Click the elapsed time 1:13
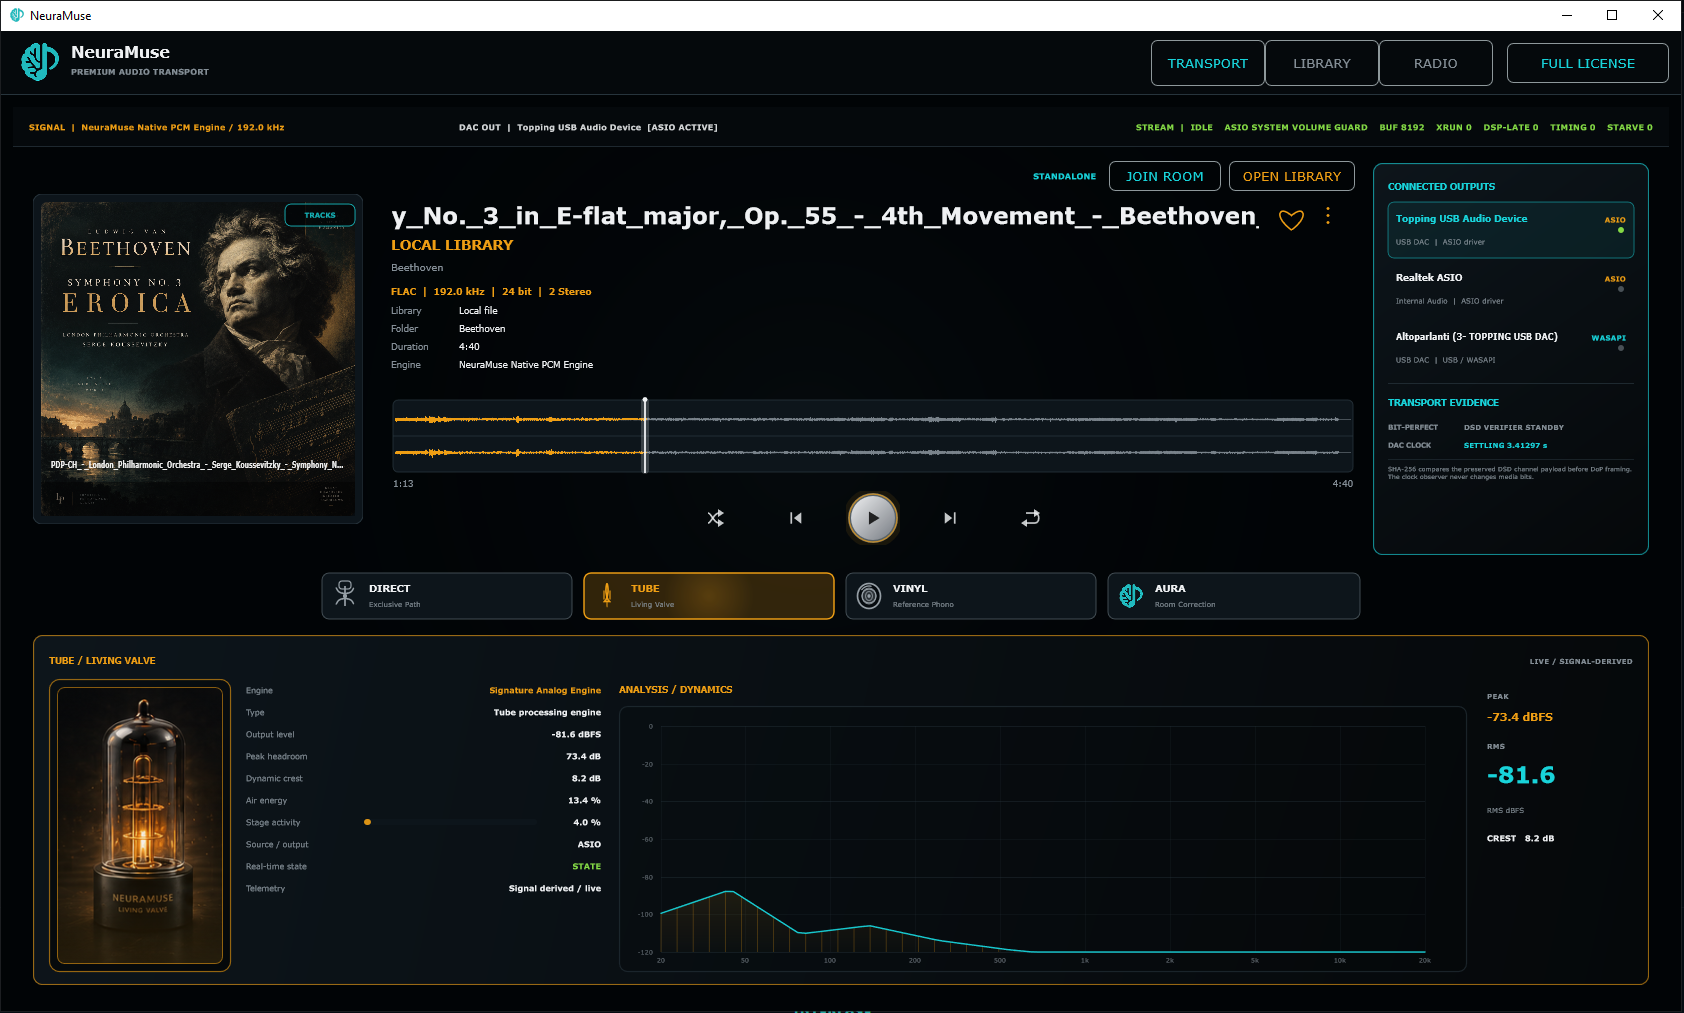The height and width of the screenshot is (1013, 1684). 403,484
